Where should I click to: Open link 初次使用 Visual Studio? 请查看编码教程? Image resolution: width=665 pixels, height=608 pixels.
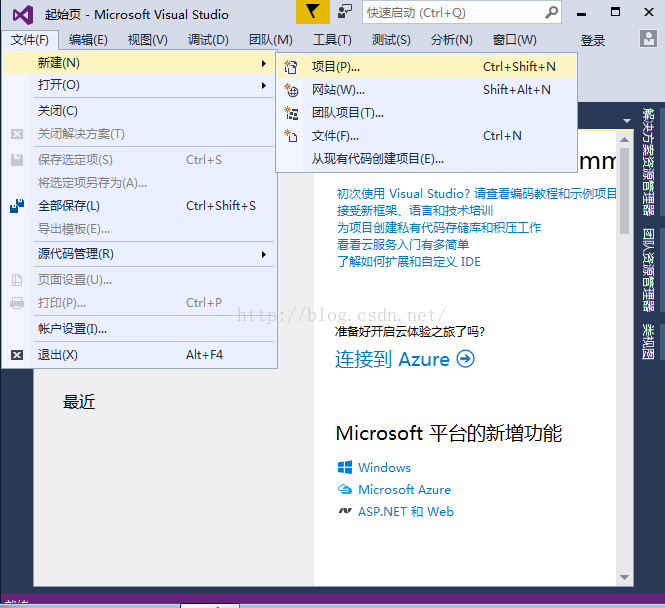pyautogui.click(x=476, y=194)
